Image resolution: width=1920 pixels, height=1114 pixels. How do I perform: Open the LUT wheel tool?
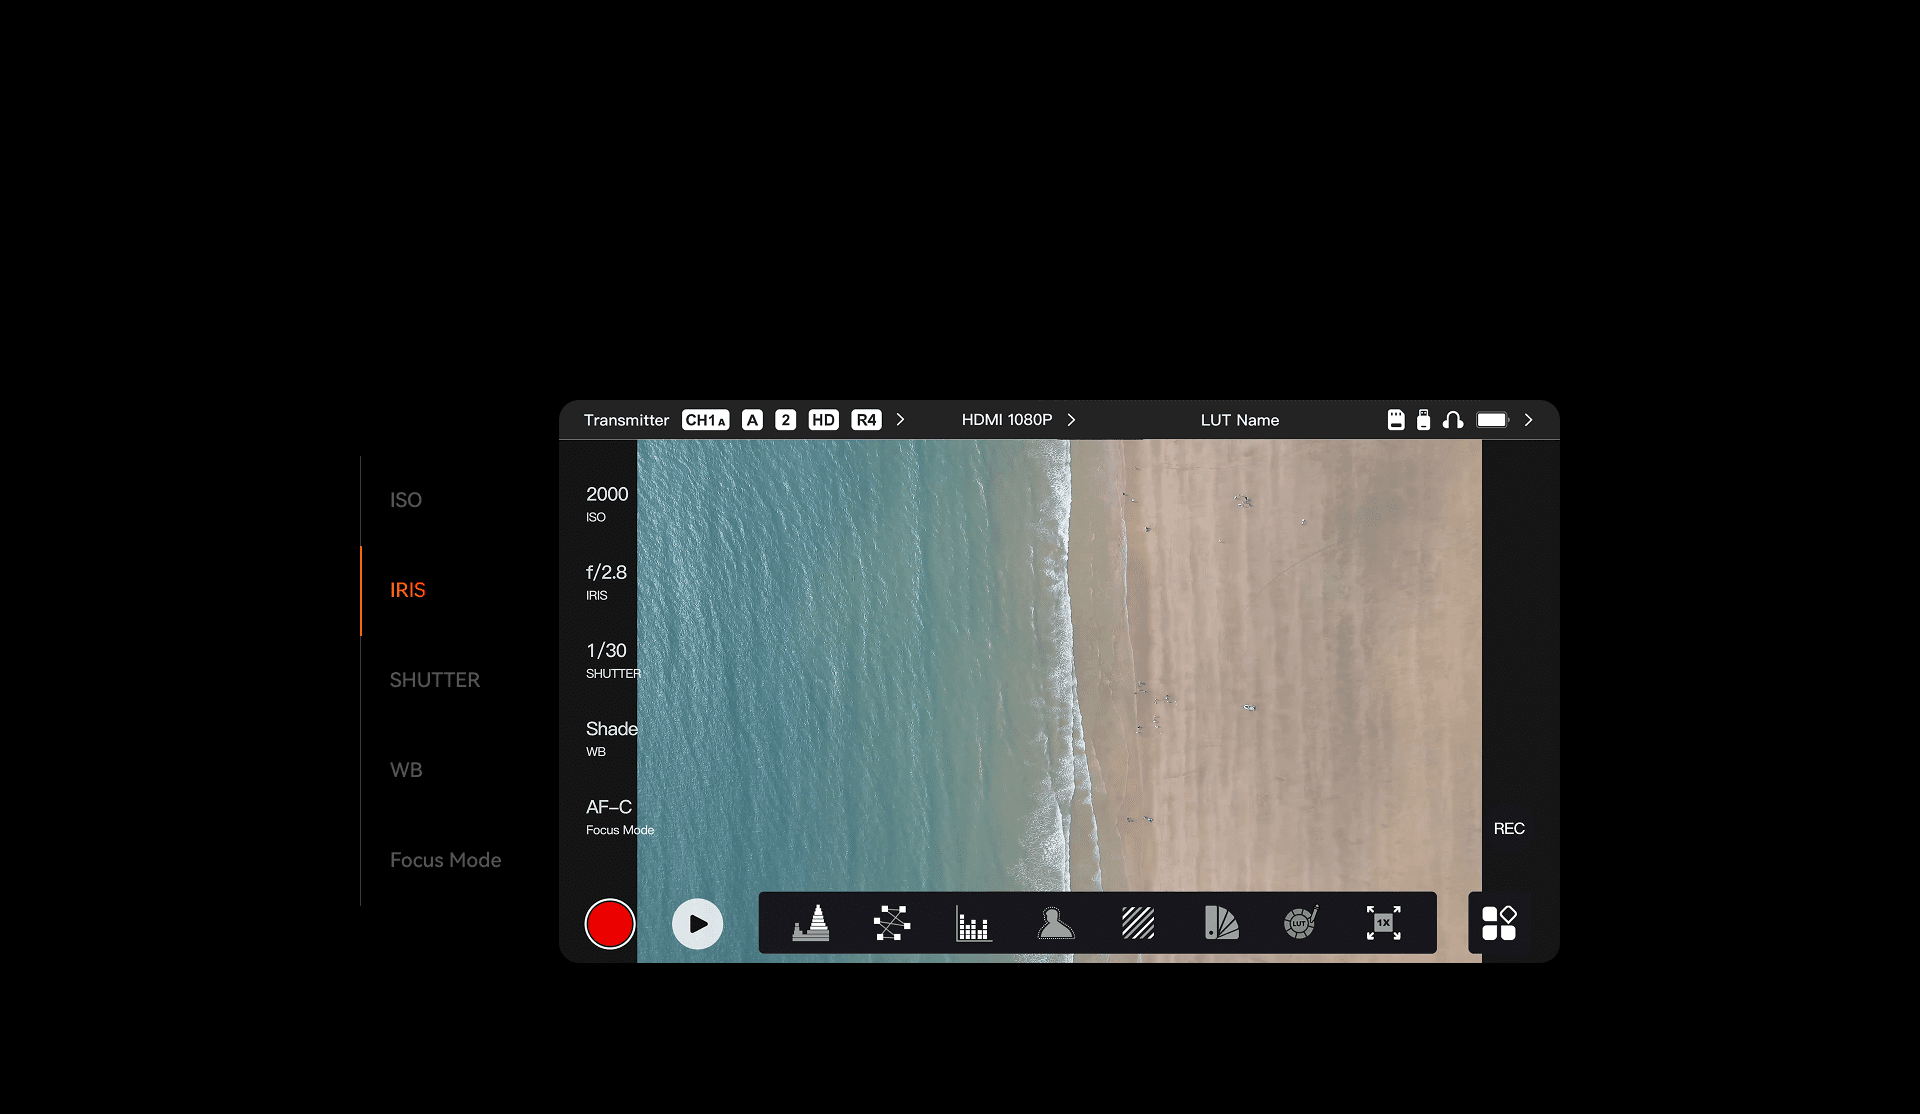coord(1301,923)
